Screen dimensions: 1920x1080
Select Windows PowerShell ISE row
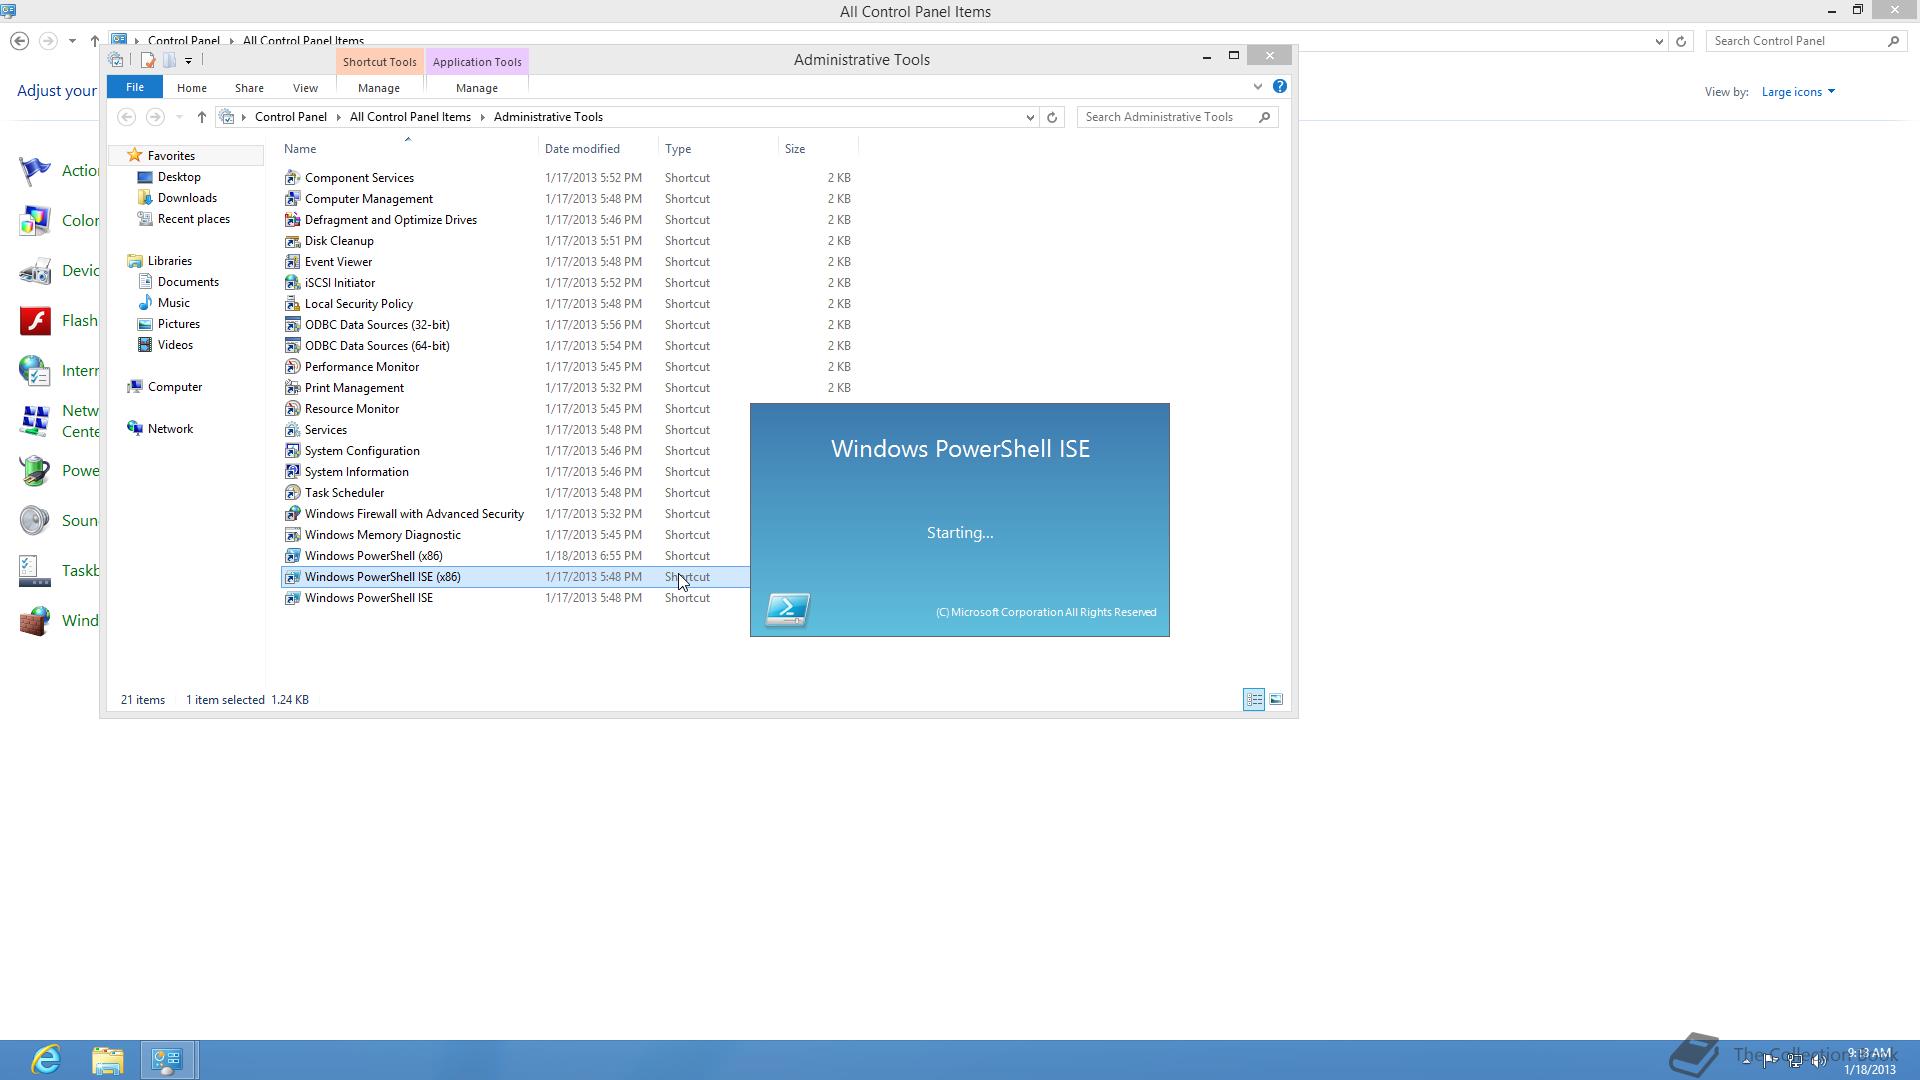(x=515, y=598)
